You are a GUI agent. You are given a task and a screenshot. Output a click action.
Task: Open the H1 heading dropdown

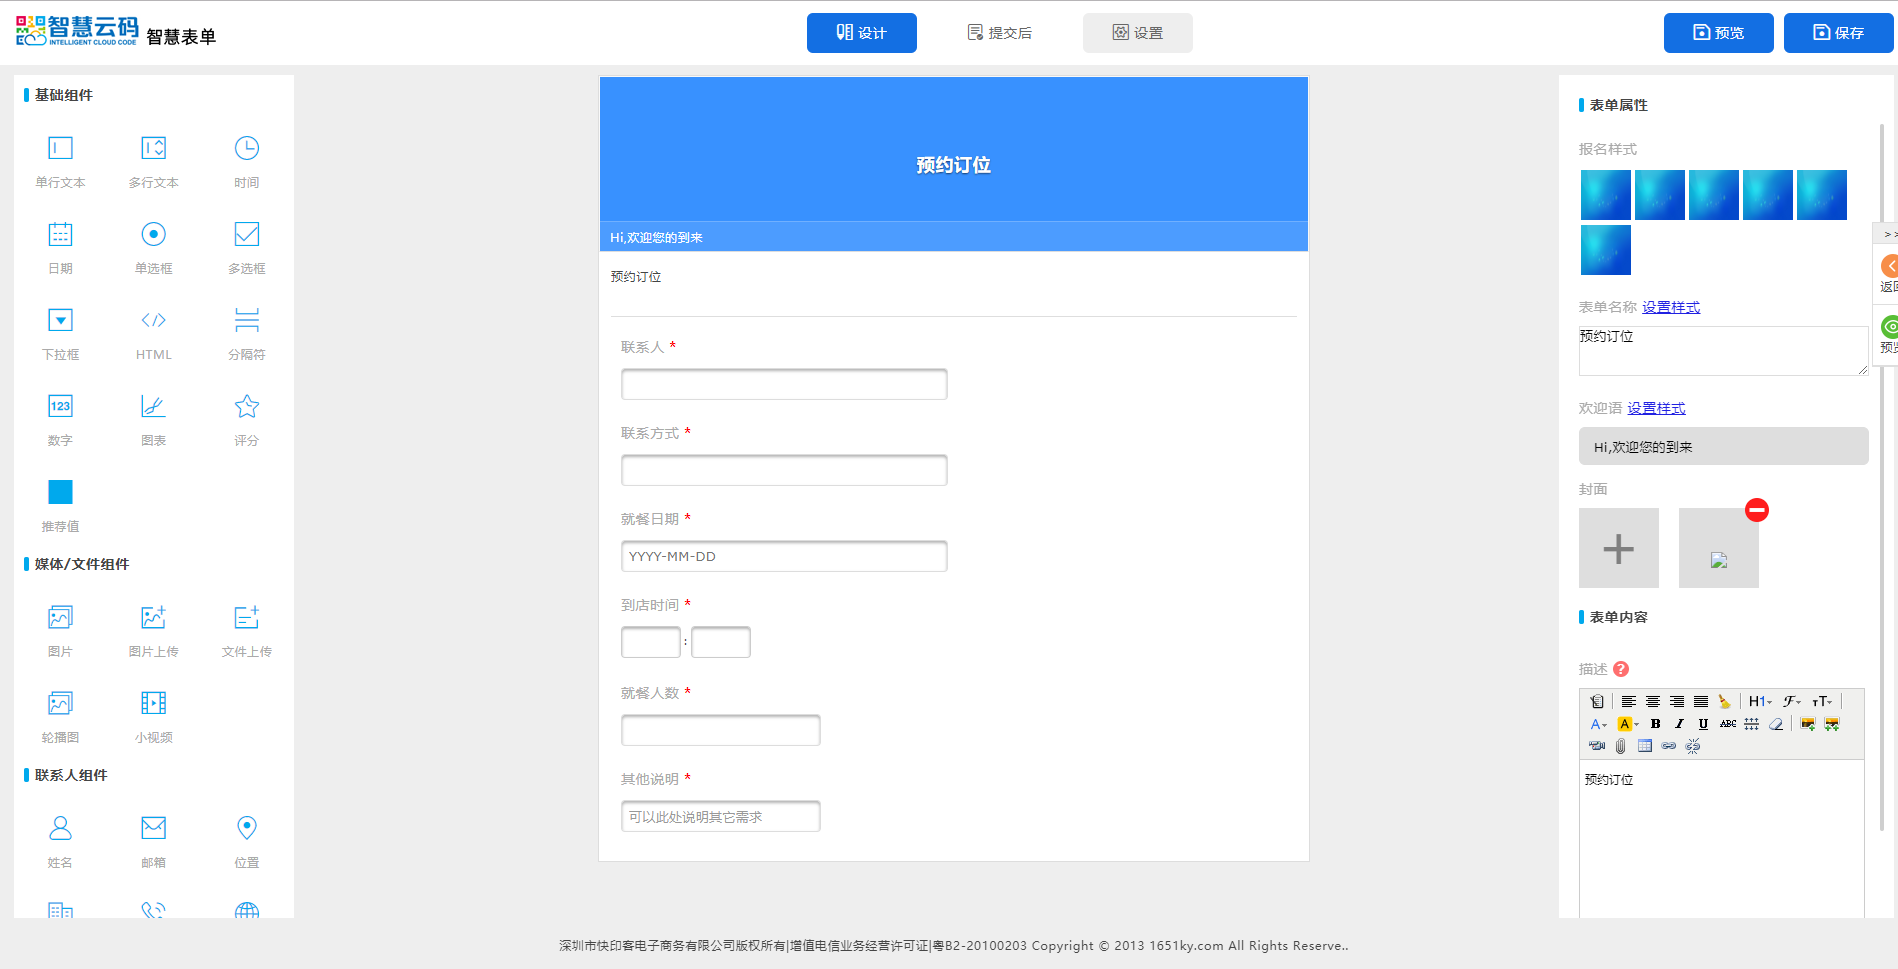click(1759, 702)
